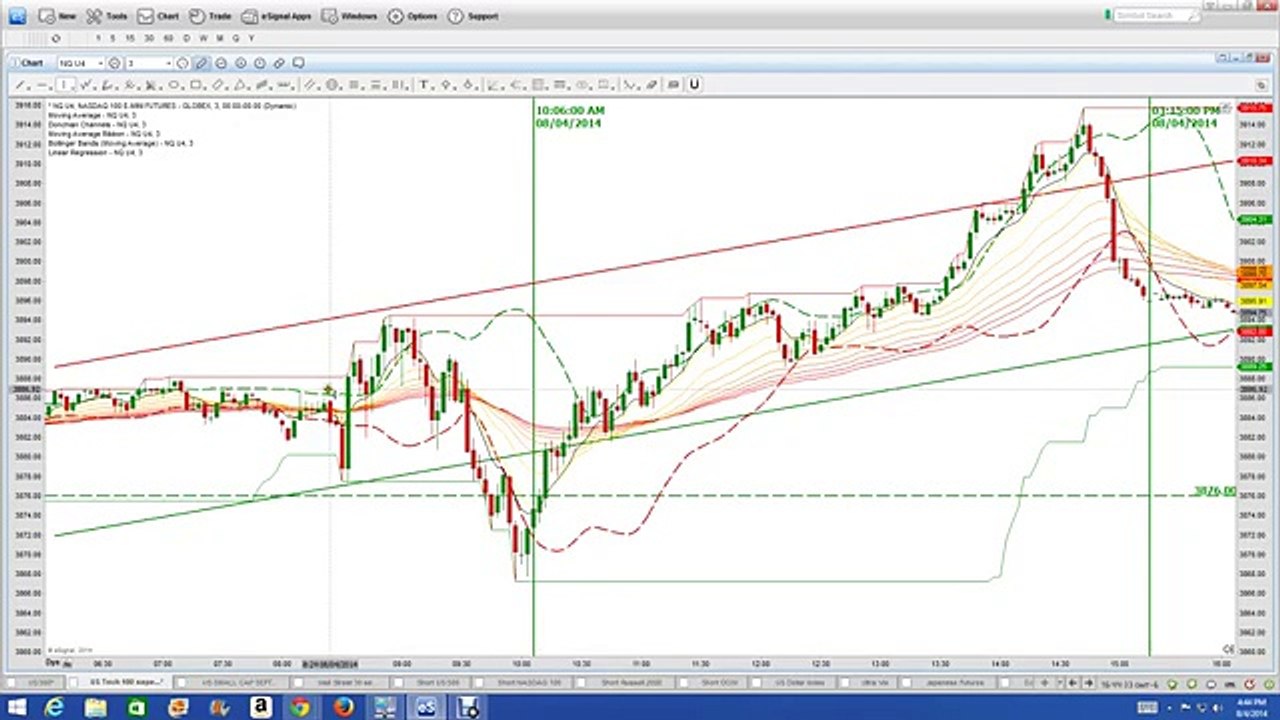This screenshot has width=1280, height=720.
Task: Select the trend line drawing tool
Action: click(x=19, y=85)
